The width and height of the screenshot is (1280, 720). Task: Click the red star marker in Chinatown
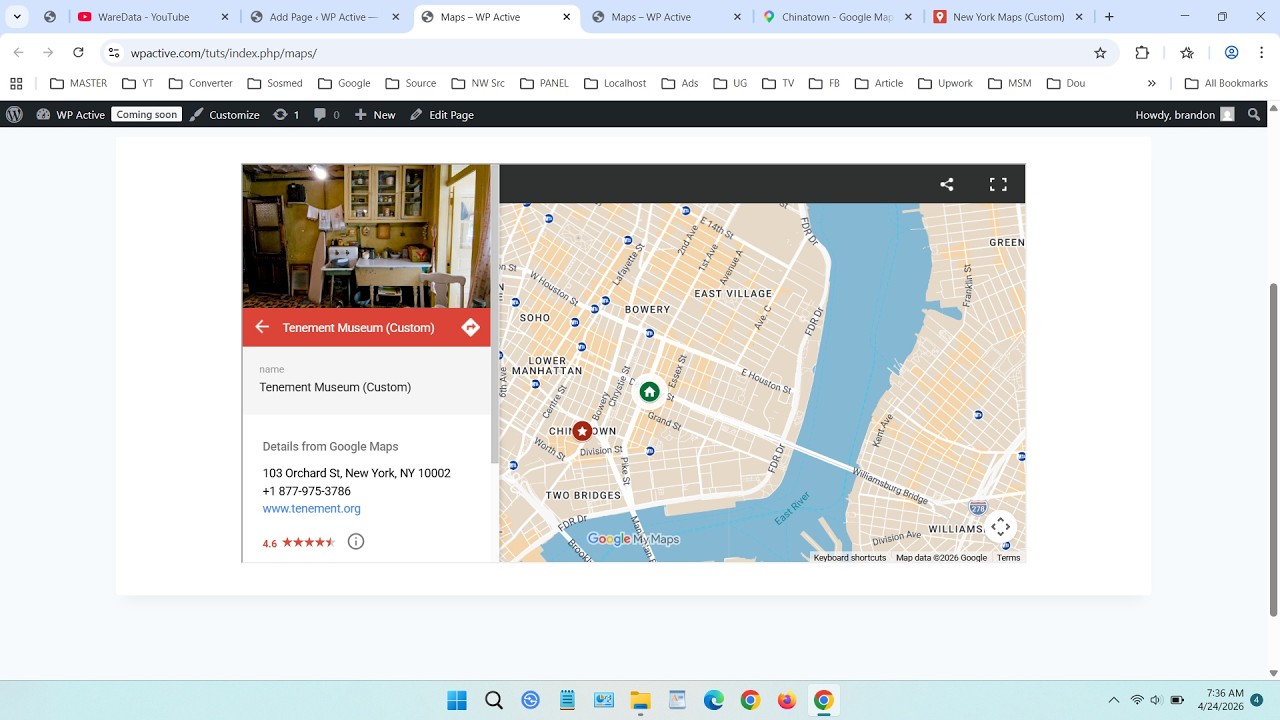pos(582,431)
